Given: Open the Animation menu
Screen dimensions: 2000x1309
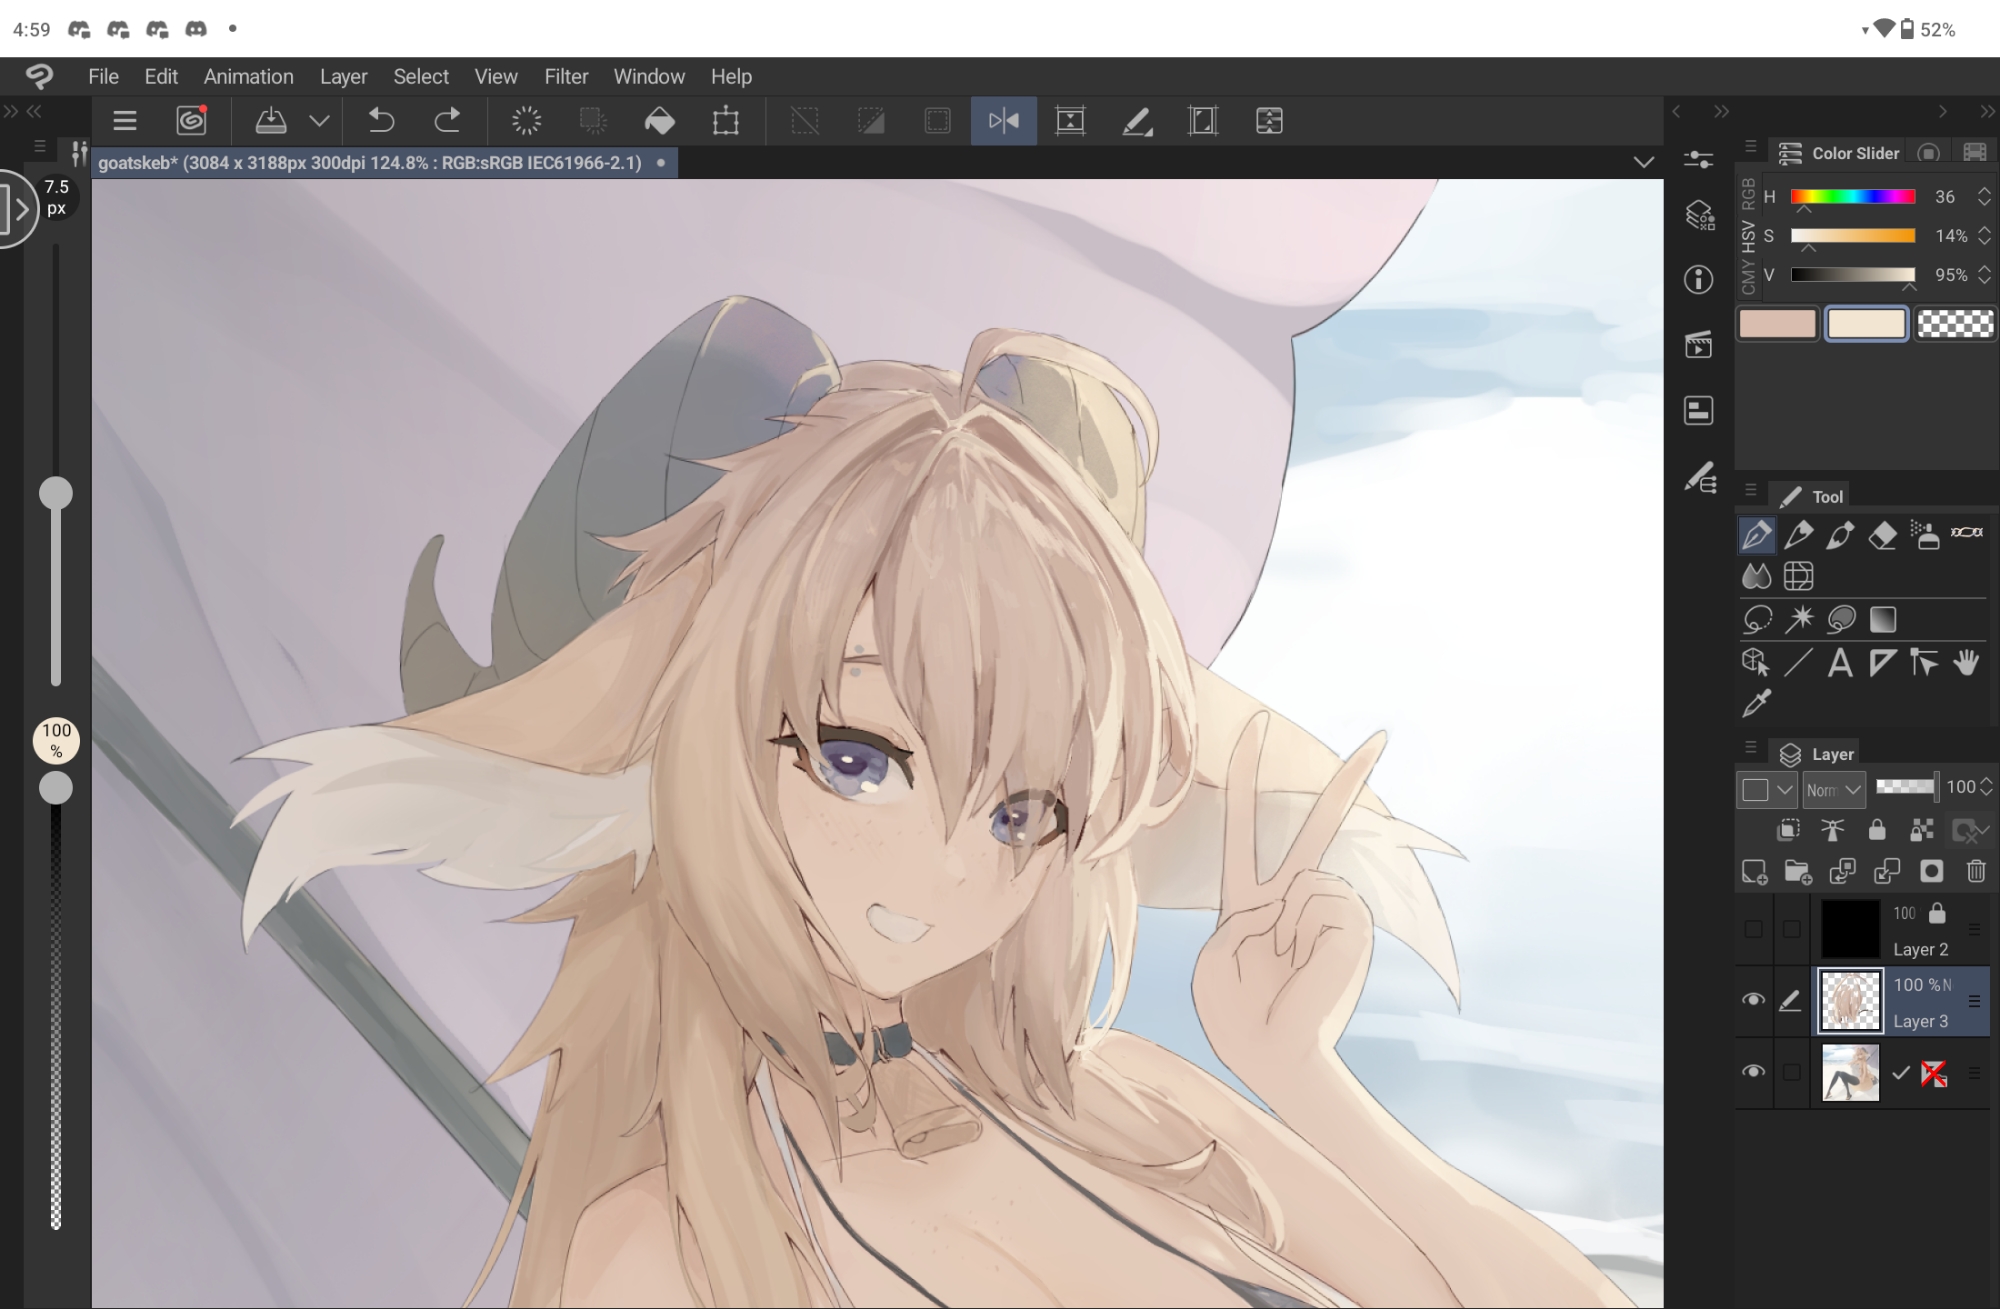Looking at the screenshot, I should point(248,77).
